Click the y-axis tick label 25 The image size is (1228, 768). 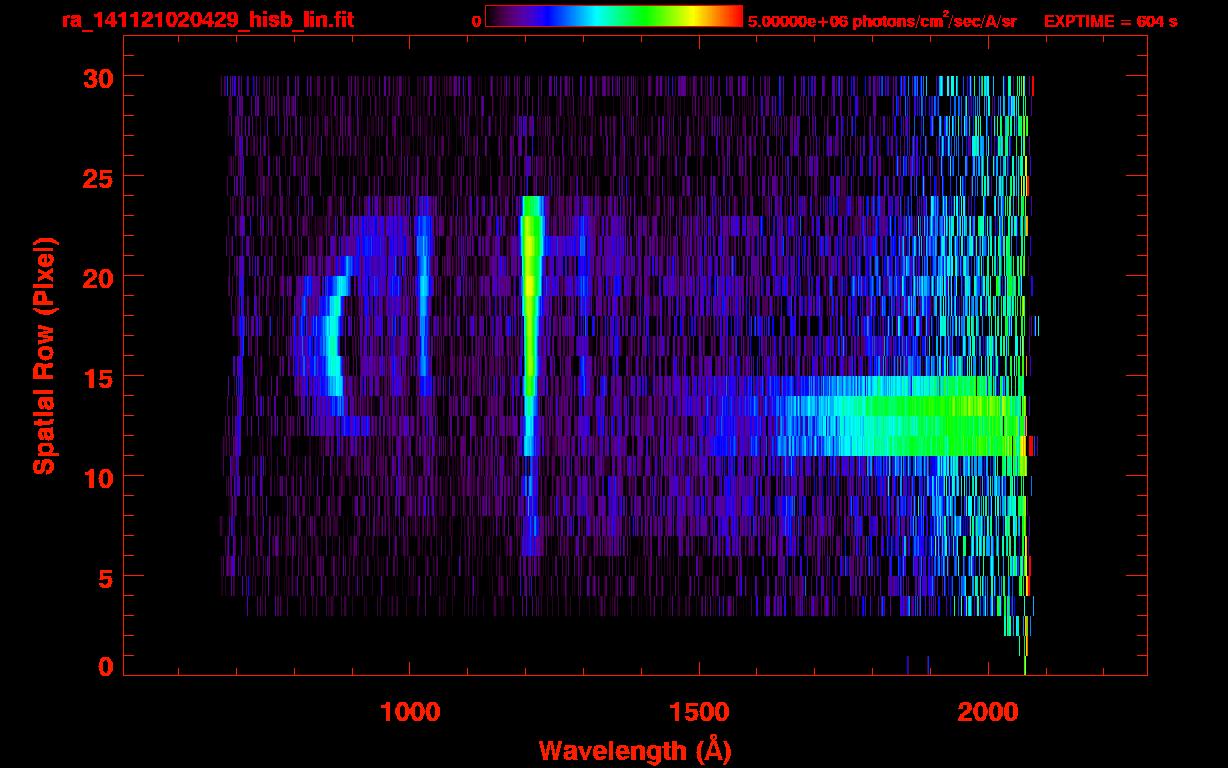97,177
